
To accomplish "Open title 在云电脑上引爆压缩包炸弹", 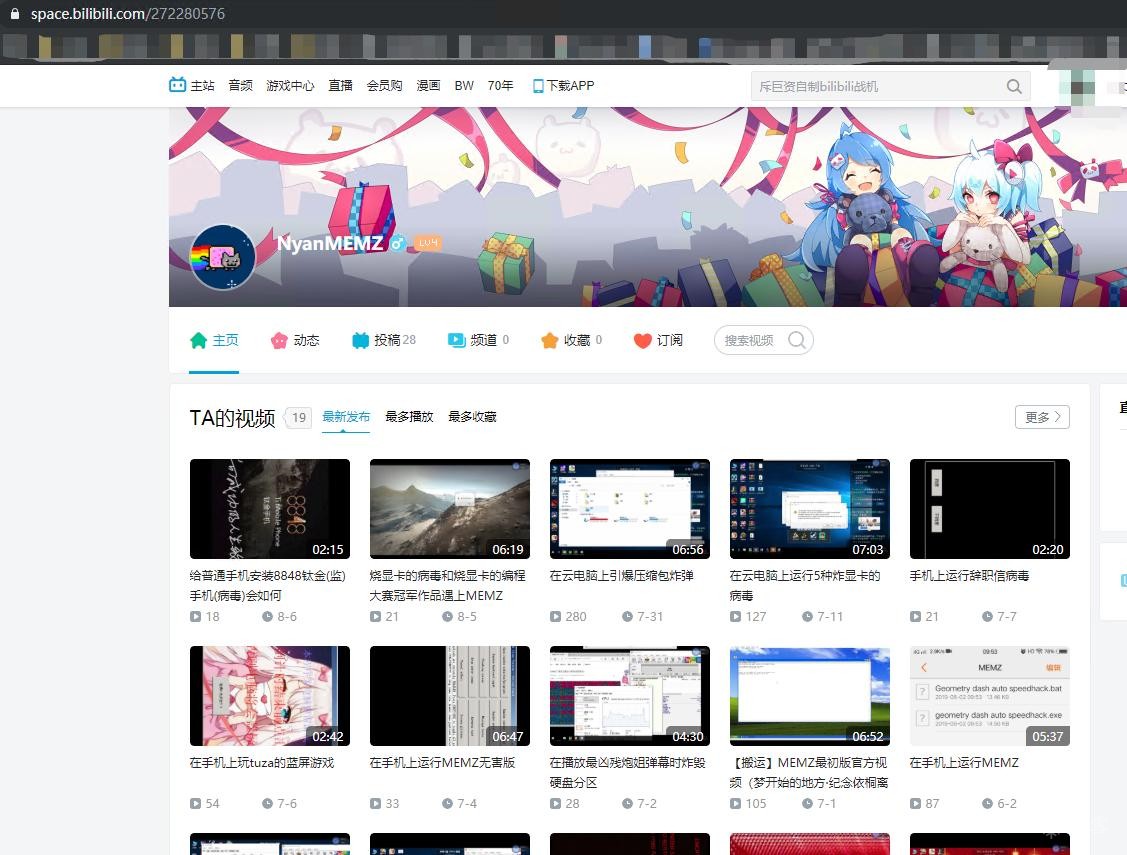I will 622,576.
